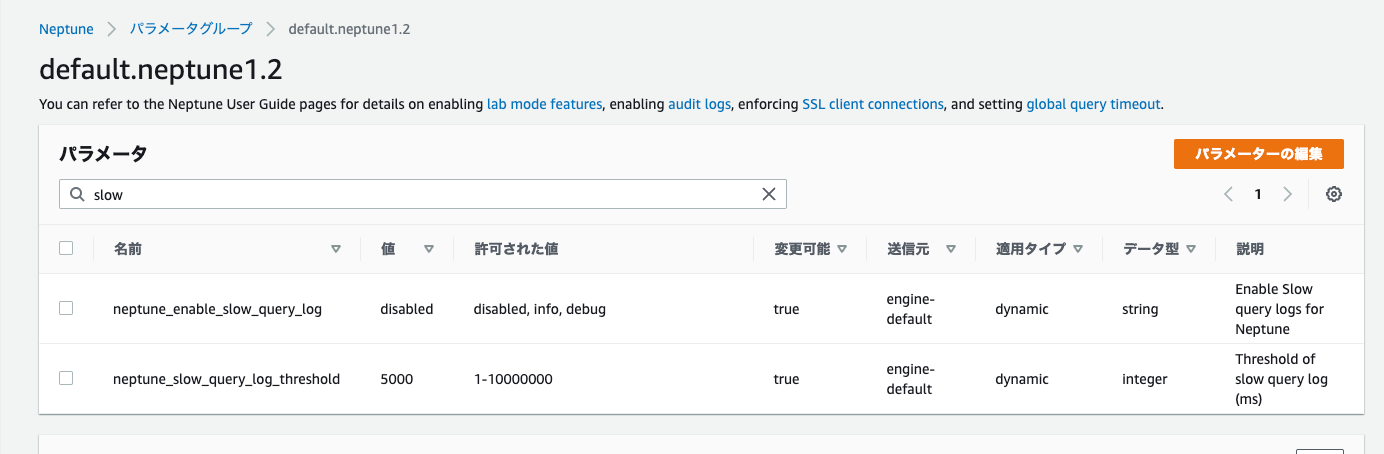This screenshot has height=454, width=1384.
Task: Open Neptune breadcrumb link
Action: [x=66, y=29]
